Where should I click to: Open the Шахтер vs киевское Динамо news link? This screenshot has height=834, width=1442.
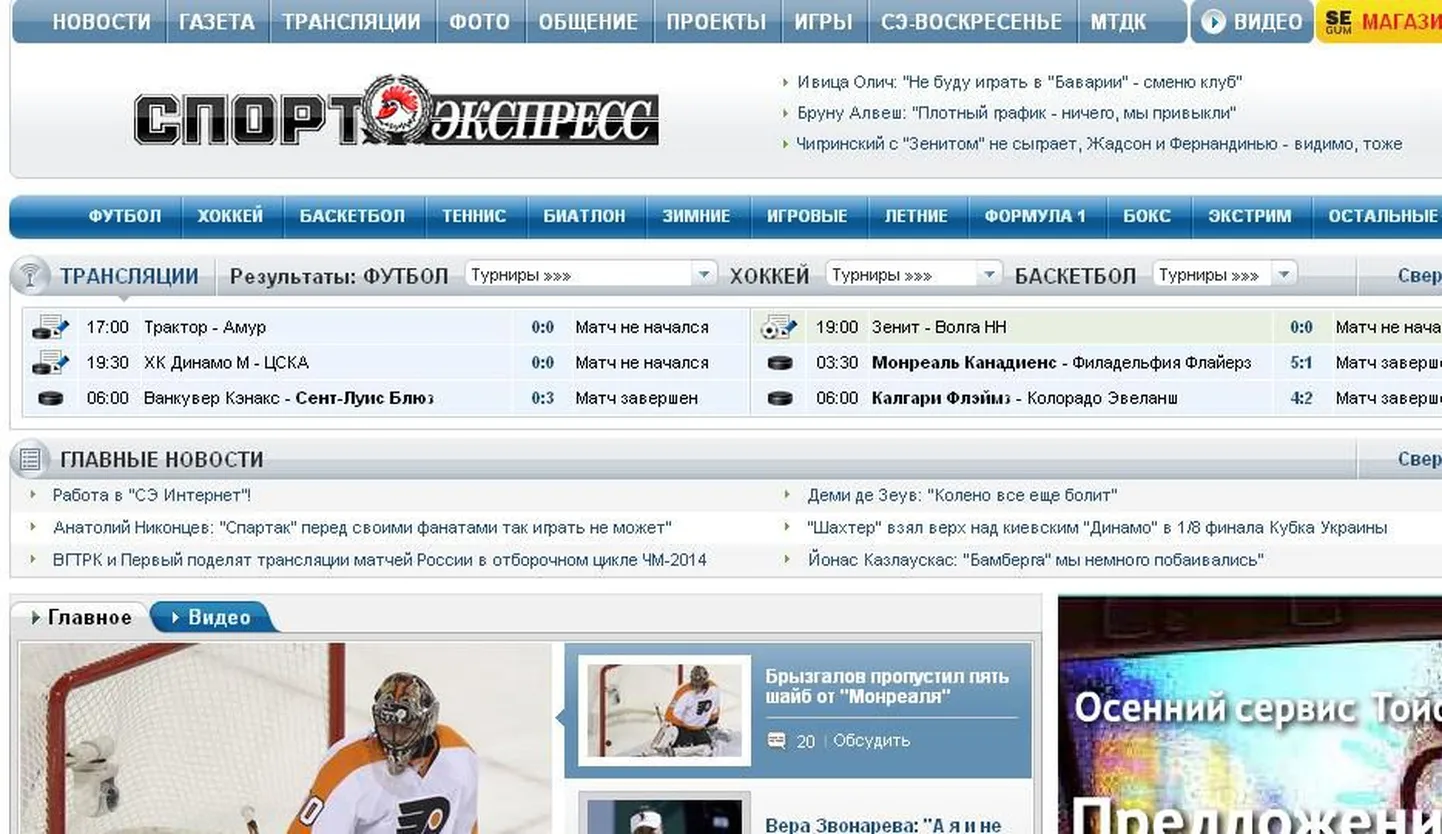(x=1097, y=527)
